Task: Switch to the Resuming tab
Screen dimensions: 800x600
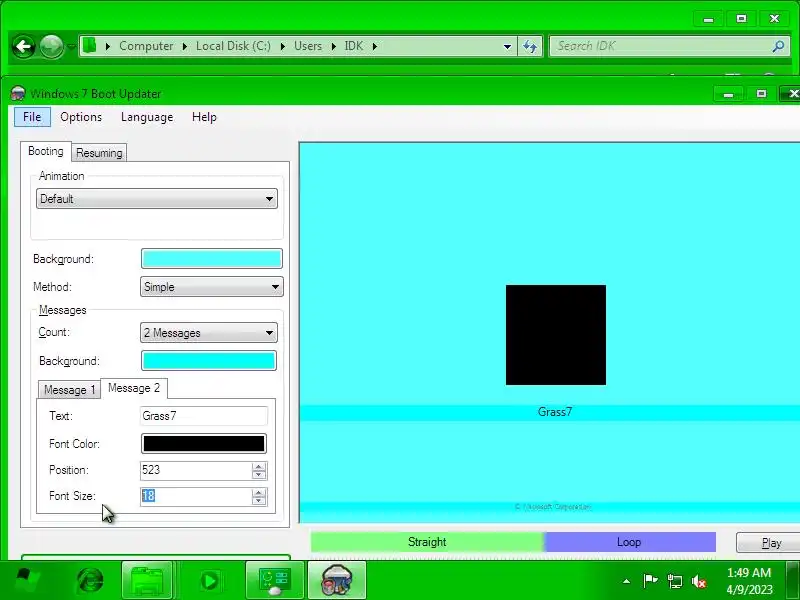Action: pos(99,153)
